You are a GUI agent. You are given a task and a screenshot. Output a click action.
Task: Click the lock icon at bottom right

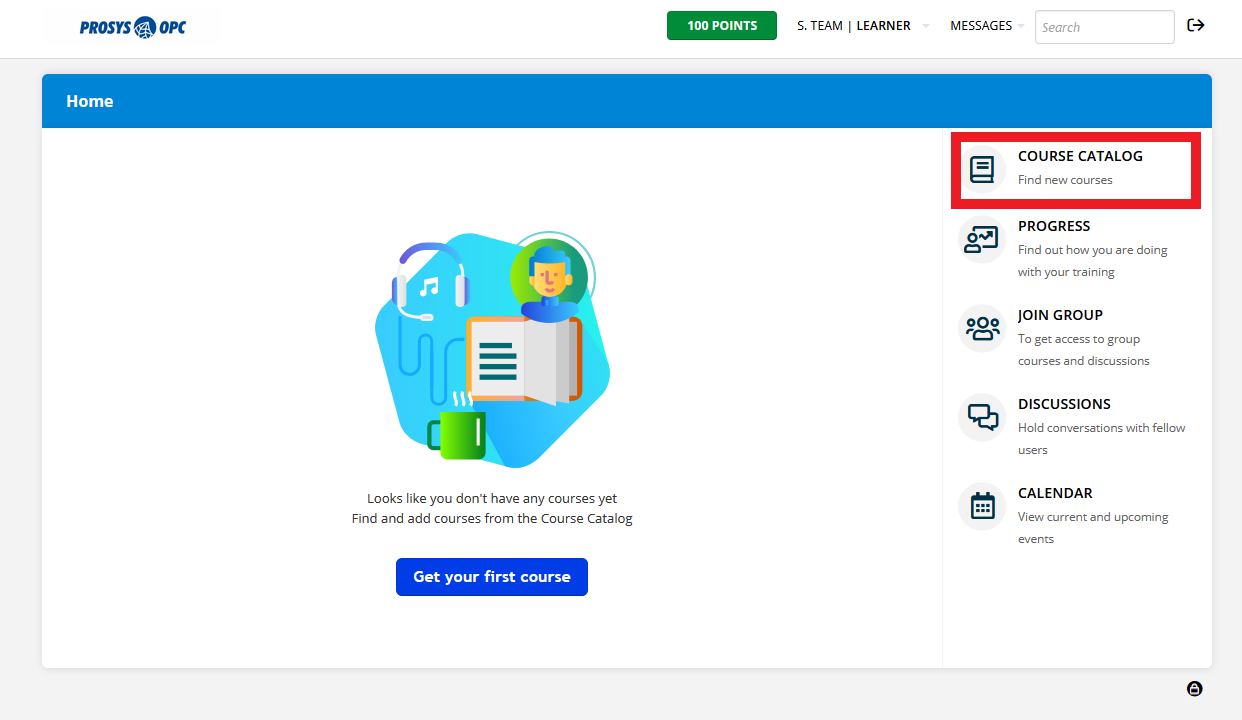tap(1194, 688)
